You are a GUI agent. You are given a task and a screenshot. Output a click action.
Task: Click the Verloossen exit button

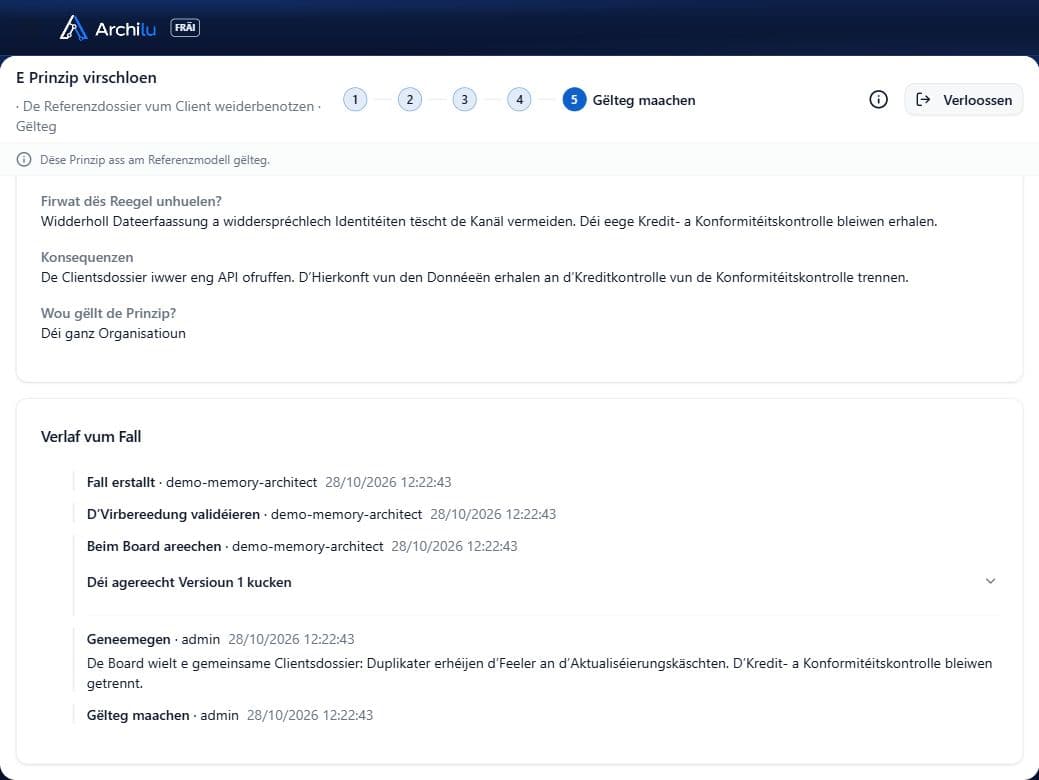click(x=963, y=100)
